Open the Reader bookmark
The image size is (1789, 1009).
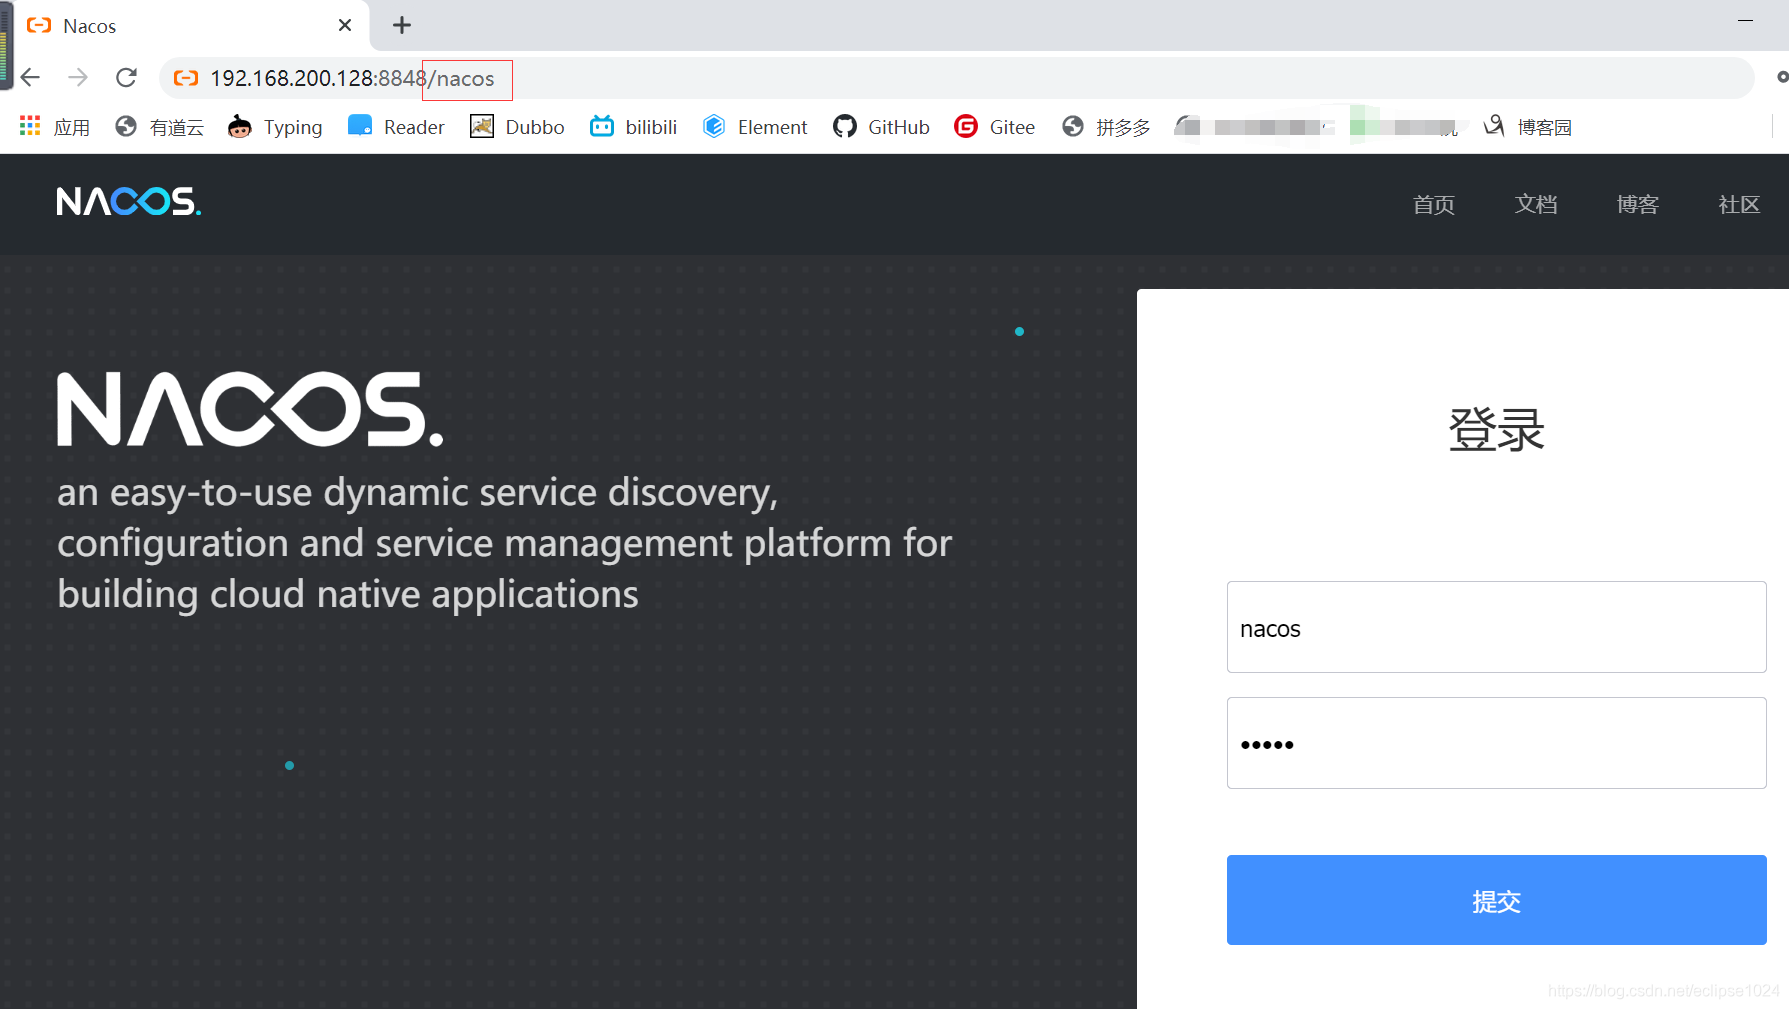tap(396, 127)
